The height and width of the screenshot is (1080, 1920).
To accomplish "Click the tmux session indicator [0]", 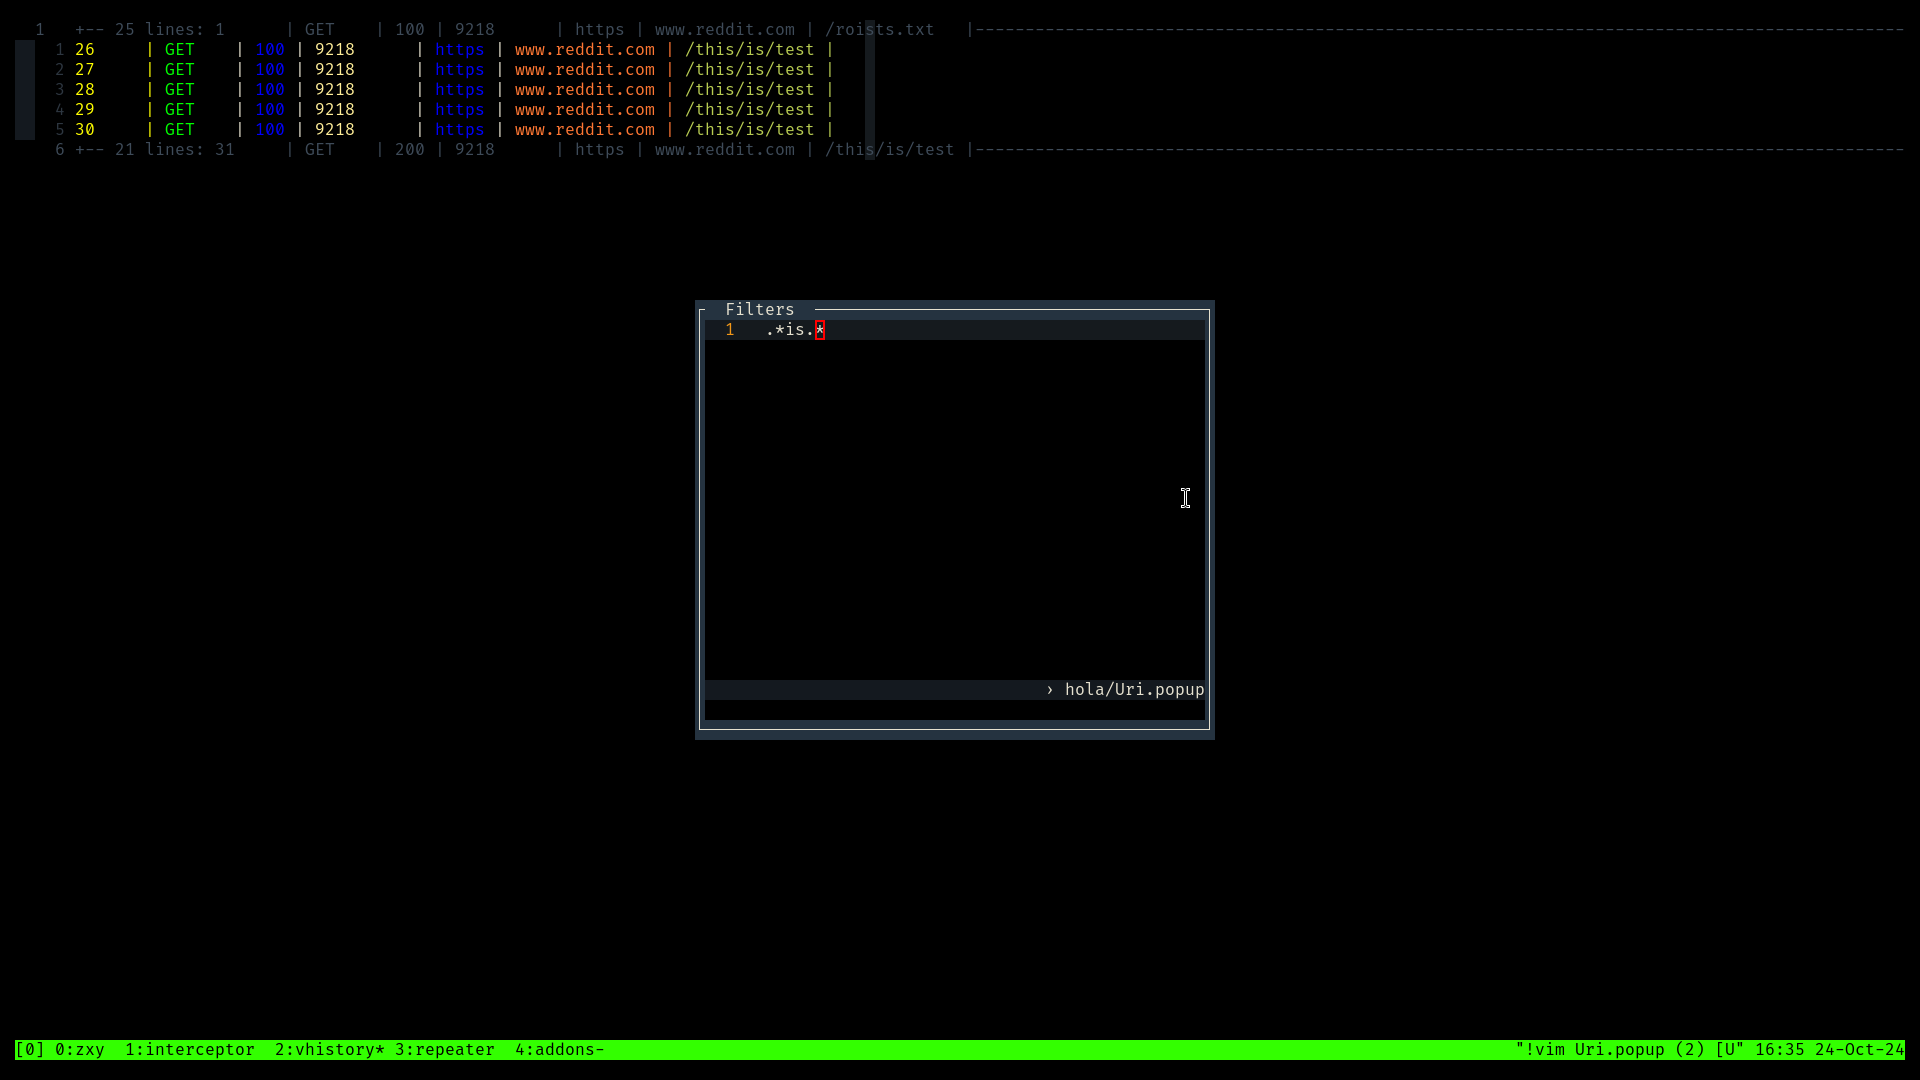I will pos(30,1050).
